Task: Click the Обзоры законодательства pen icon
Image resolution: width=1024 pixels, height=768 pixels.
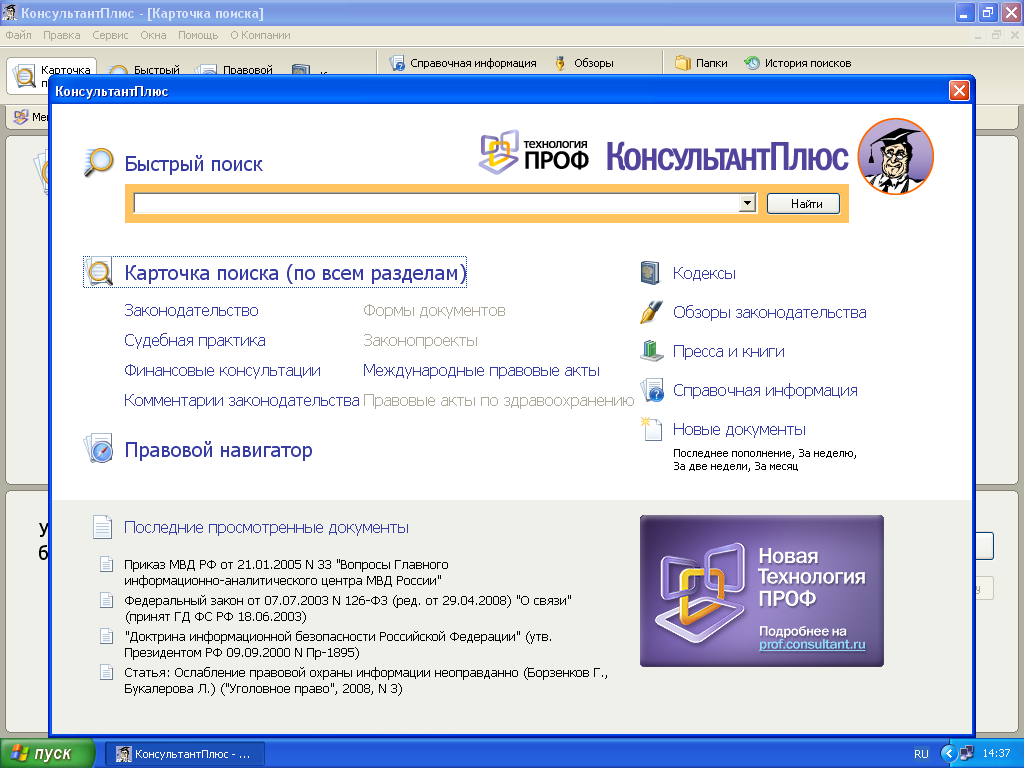Action: pyautogui.click(x=651, y=312)
